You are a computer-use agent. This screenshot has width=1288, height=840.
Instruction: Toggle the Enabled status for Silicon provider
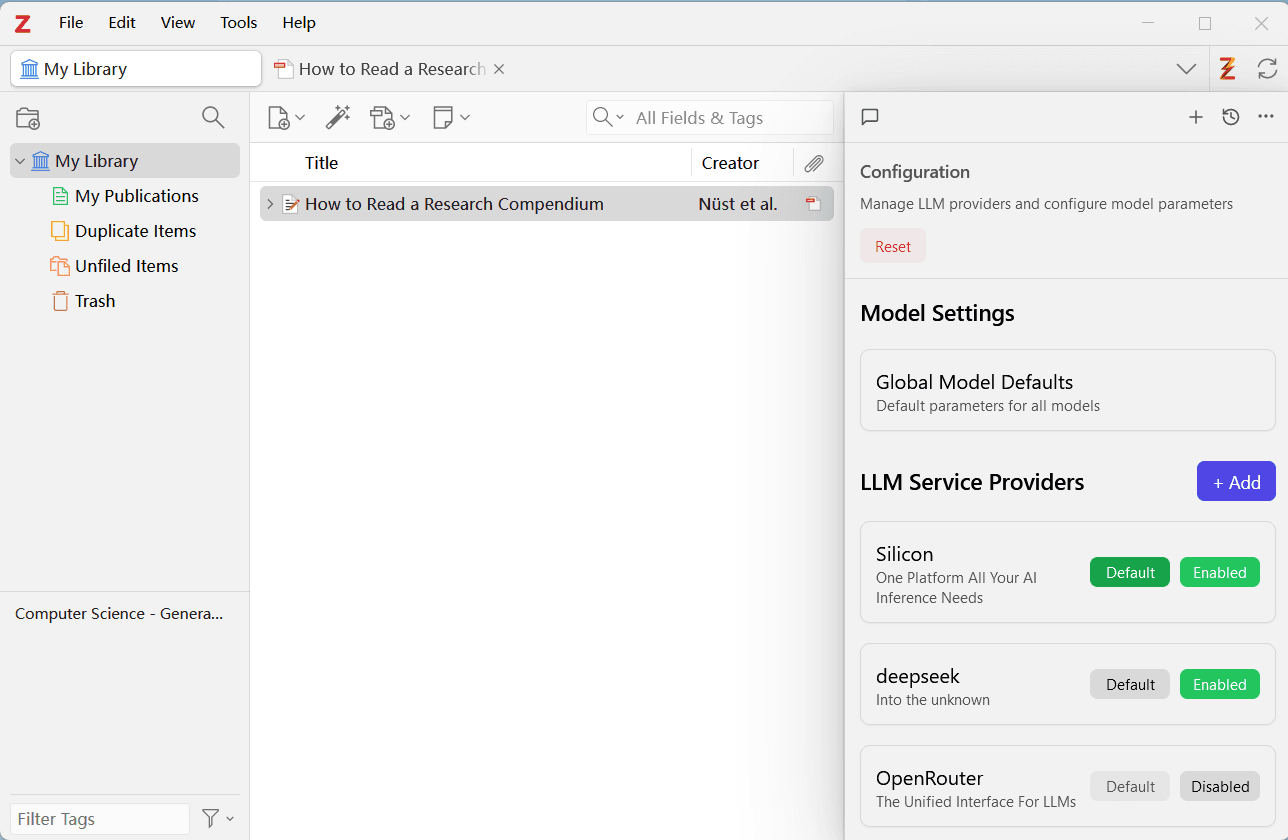pos(1219,572)
